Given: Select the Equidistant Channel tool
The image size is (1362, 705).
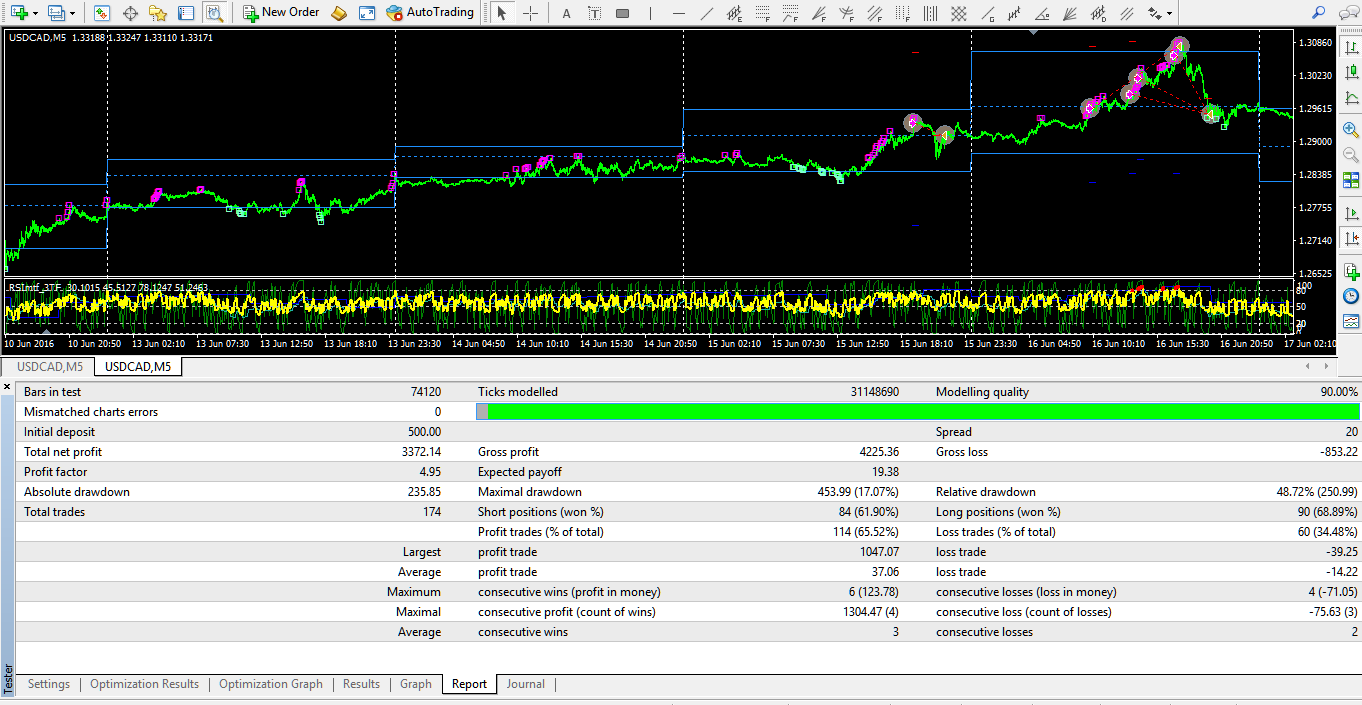Looking at the screenshot, I should (734, 13).
